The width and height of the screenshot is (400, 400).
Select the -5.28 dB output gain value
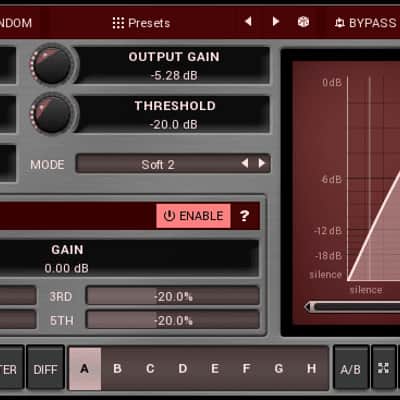point(174,76)
